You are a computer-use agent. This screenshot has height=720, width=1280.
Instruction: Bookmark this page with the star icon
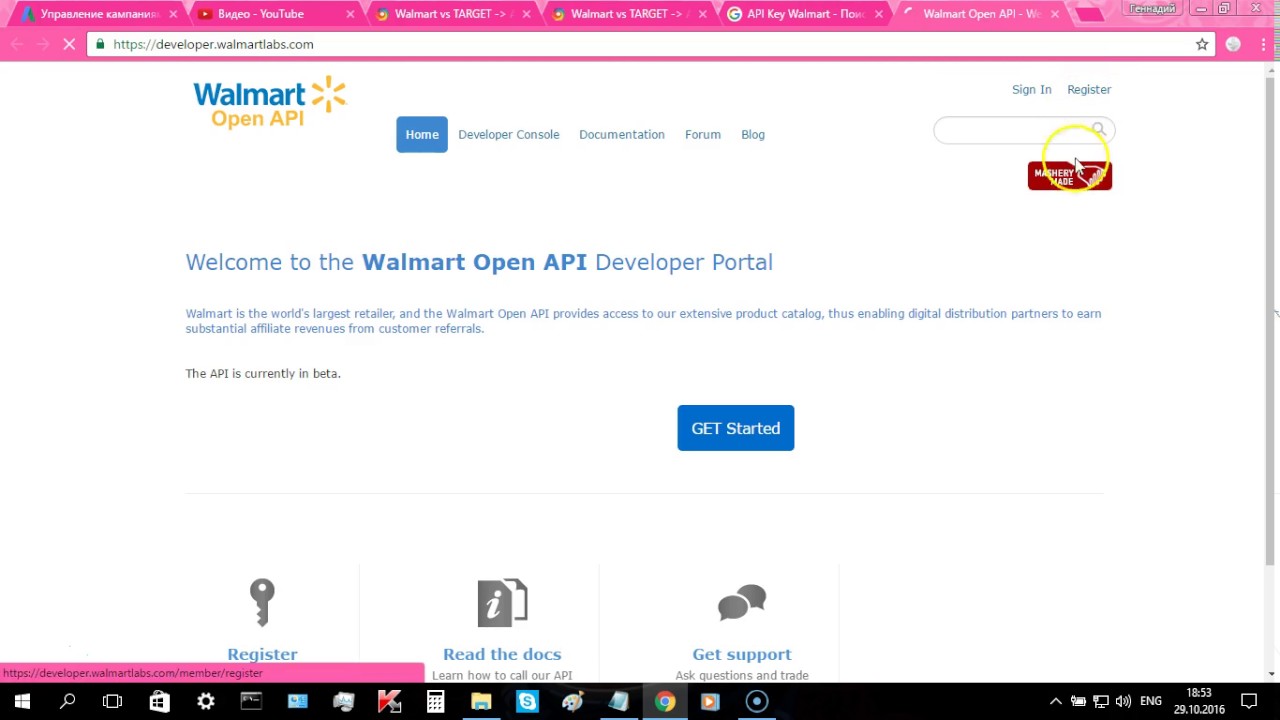pos(1202,44)
